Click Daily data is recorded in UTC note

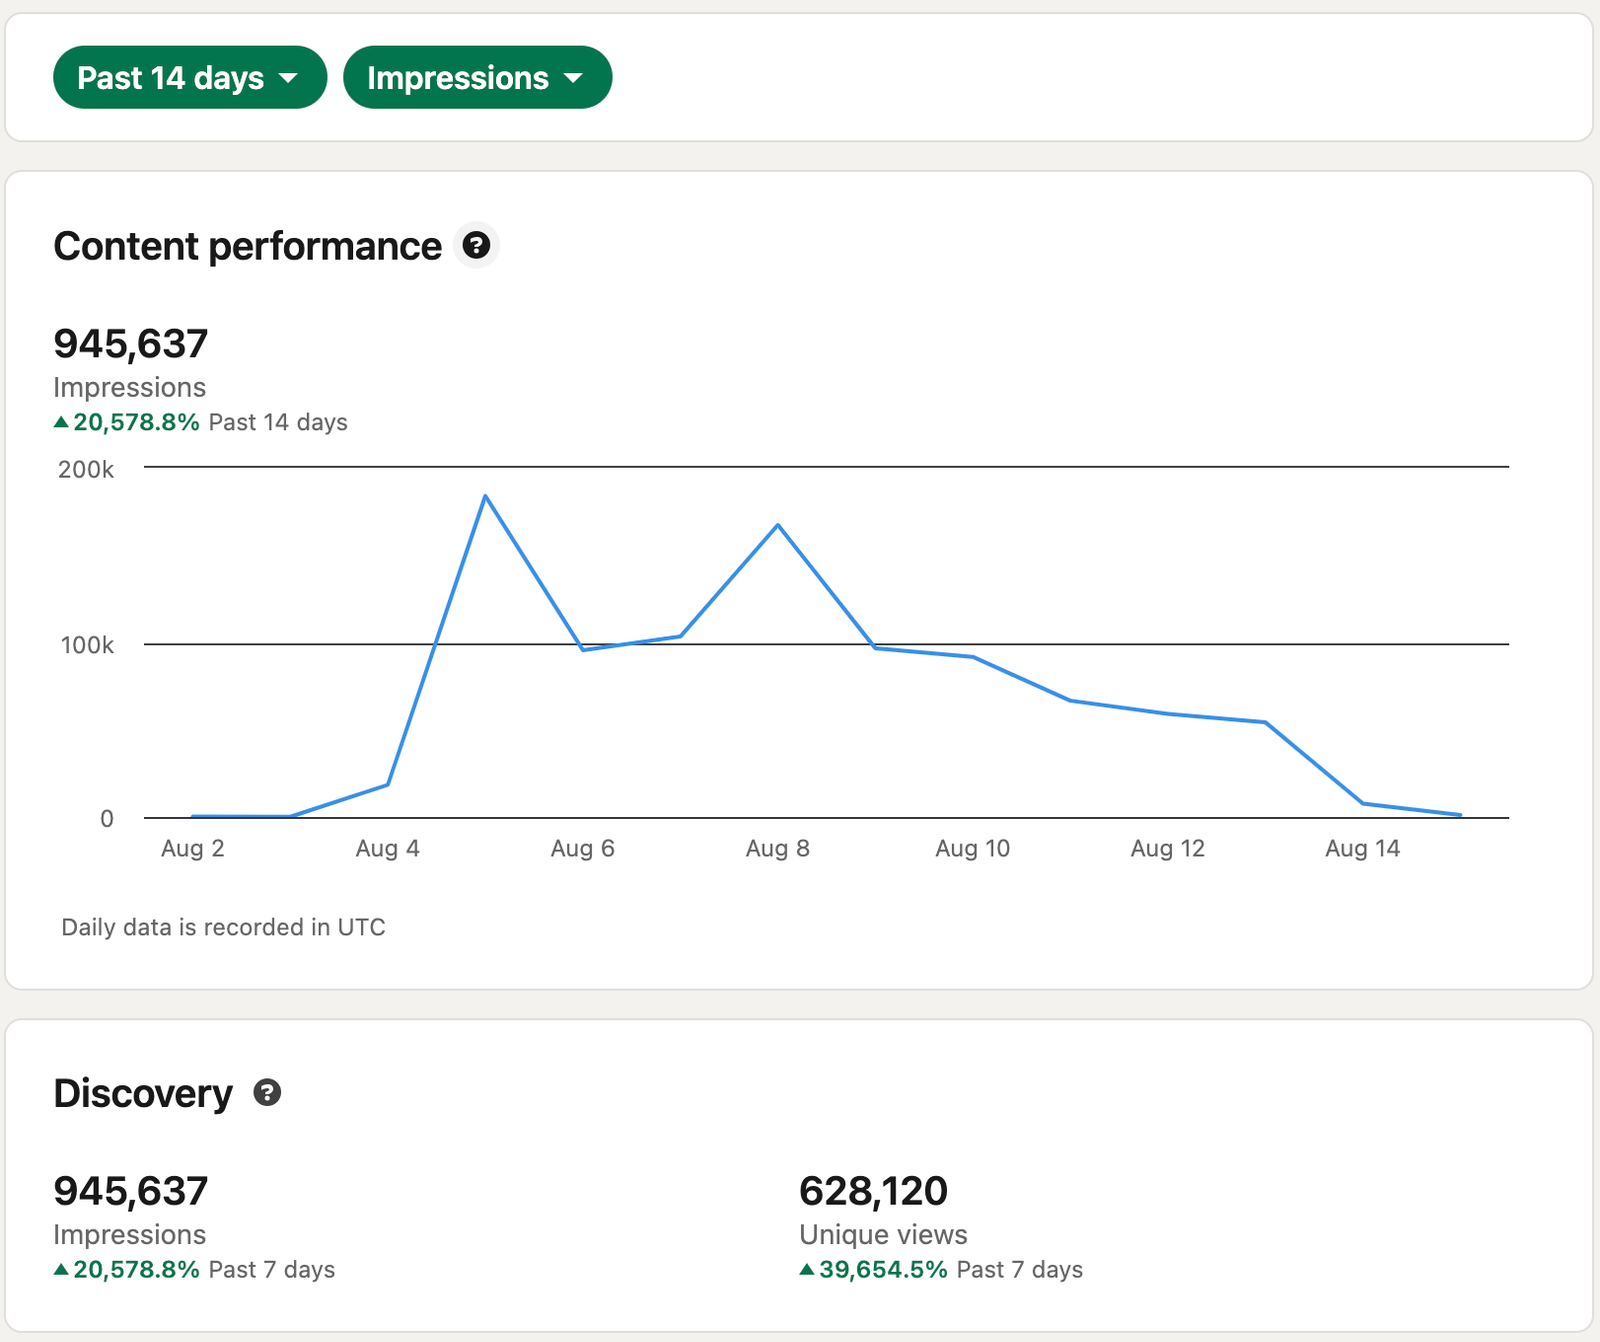(223, 927)
